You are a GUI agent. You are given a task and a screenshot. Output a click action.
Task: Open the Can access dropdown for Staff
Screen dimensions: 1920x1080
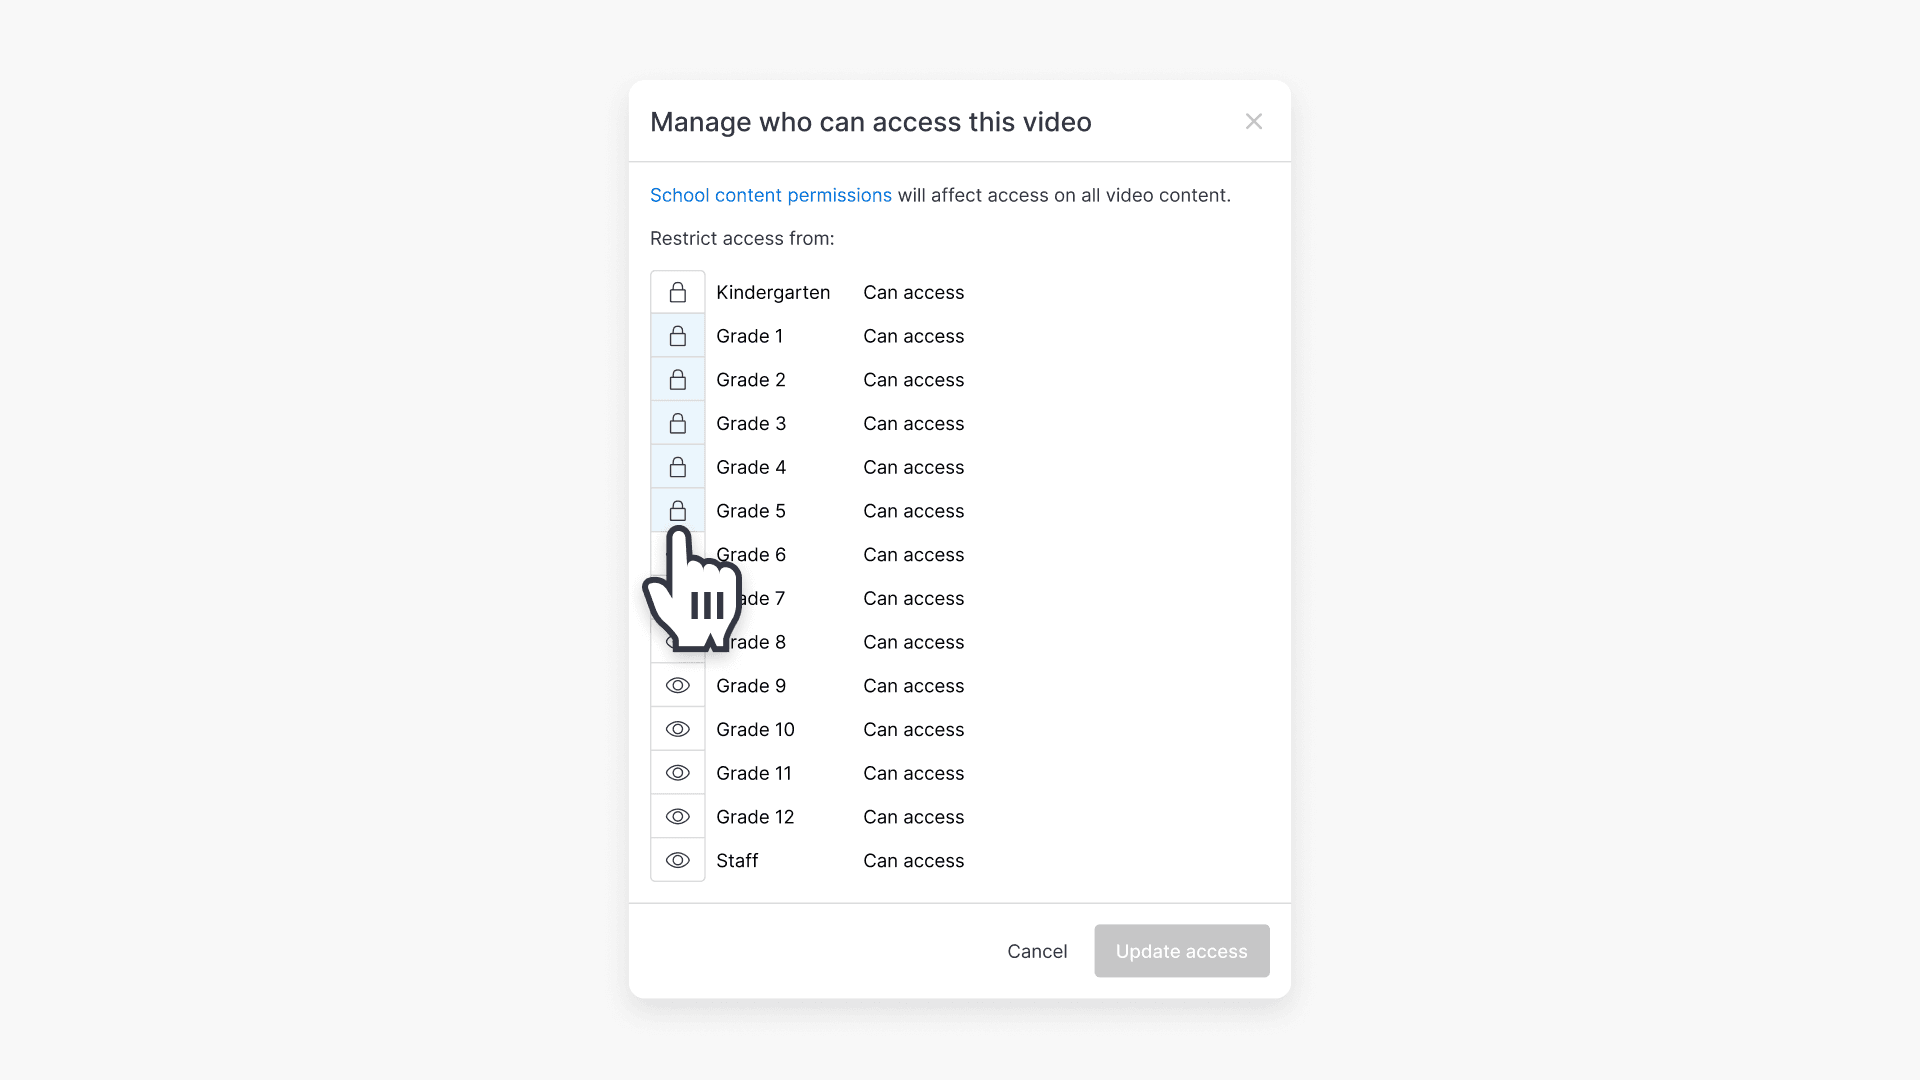coord(913,860)
